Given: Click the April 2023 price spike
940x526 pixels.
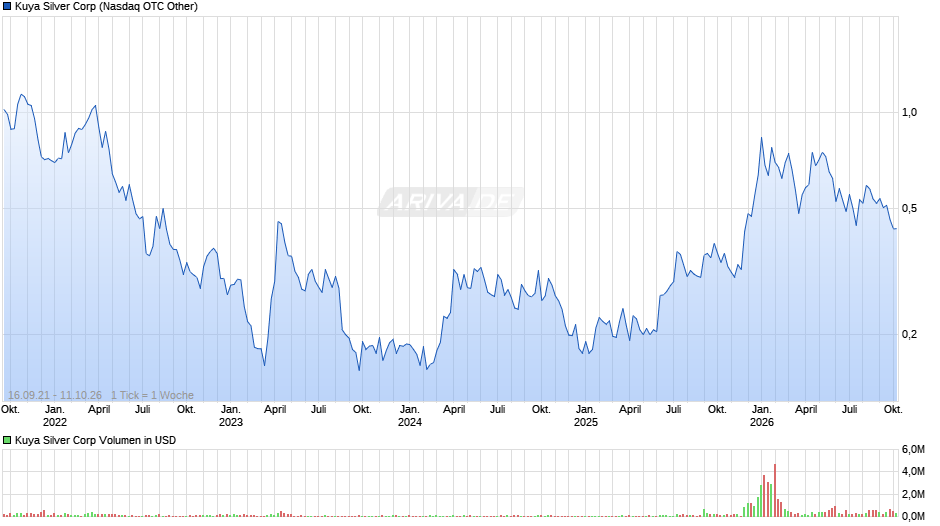Looking at the screenshot, I should point(279,223).
